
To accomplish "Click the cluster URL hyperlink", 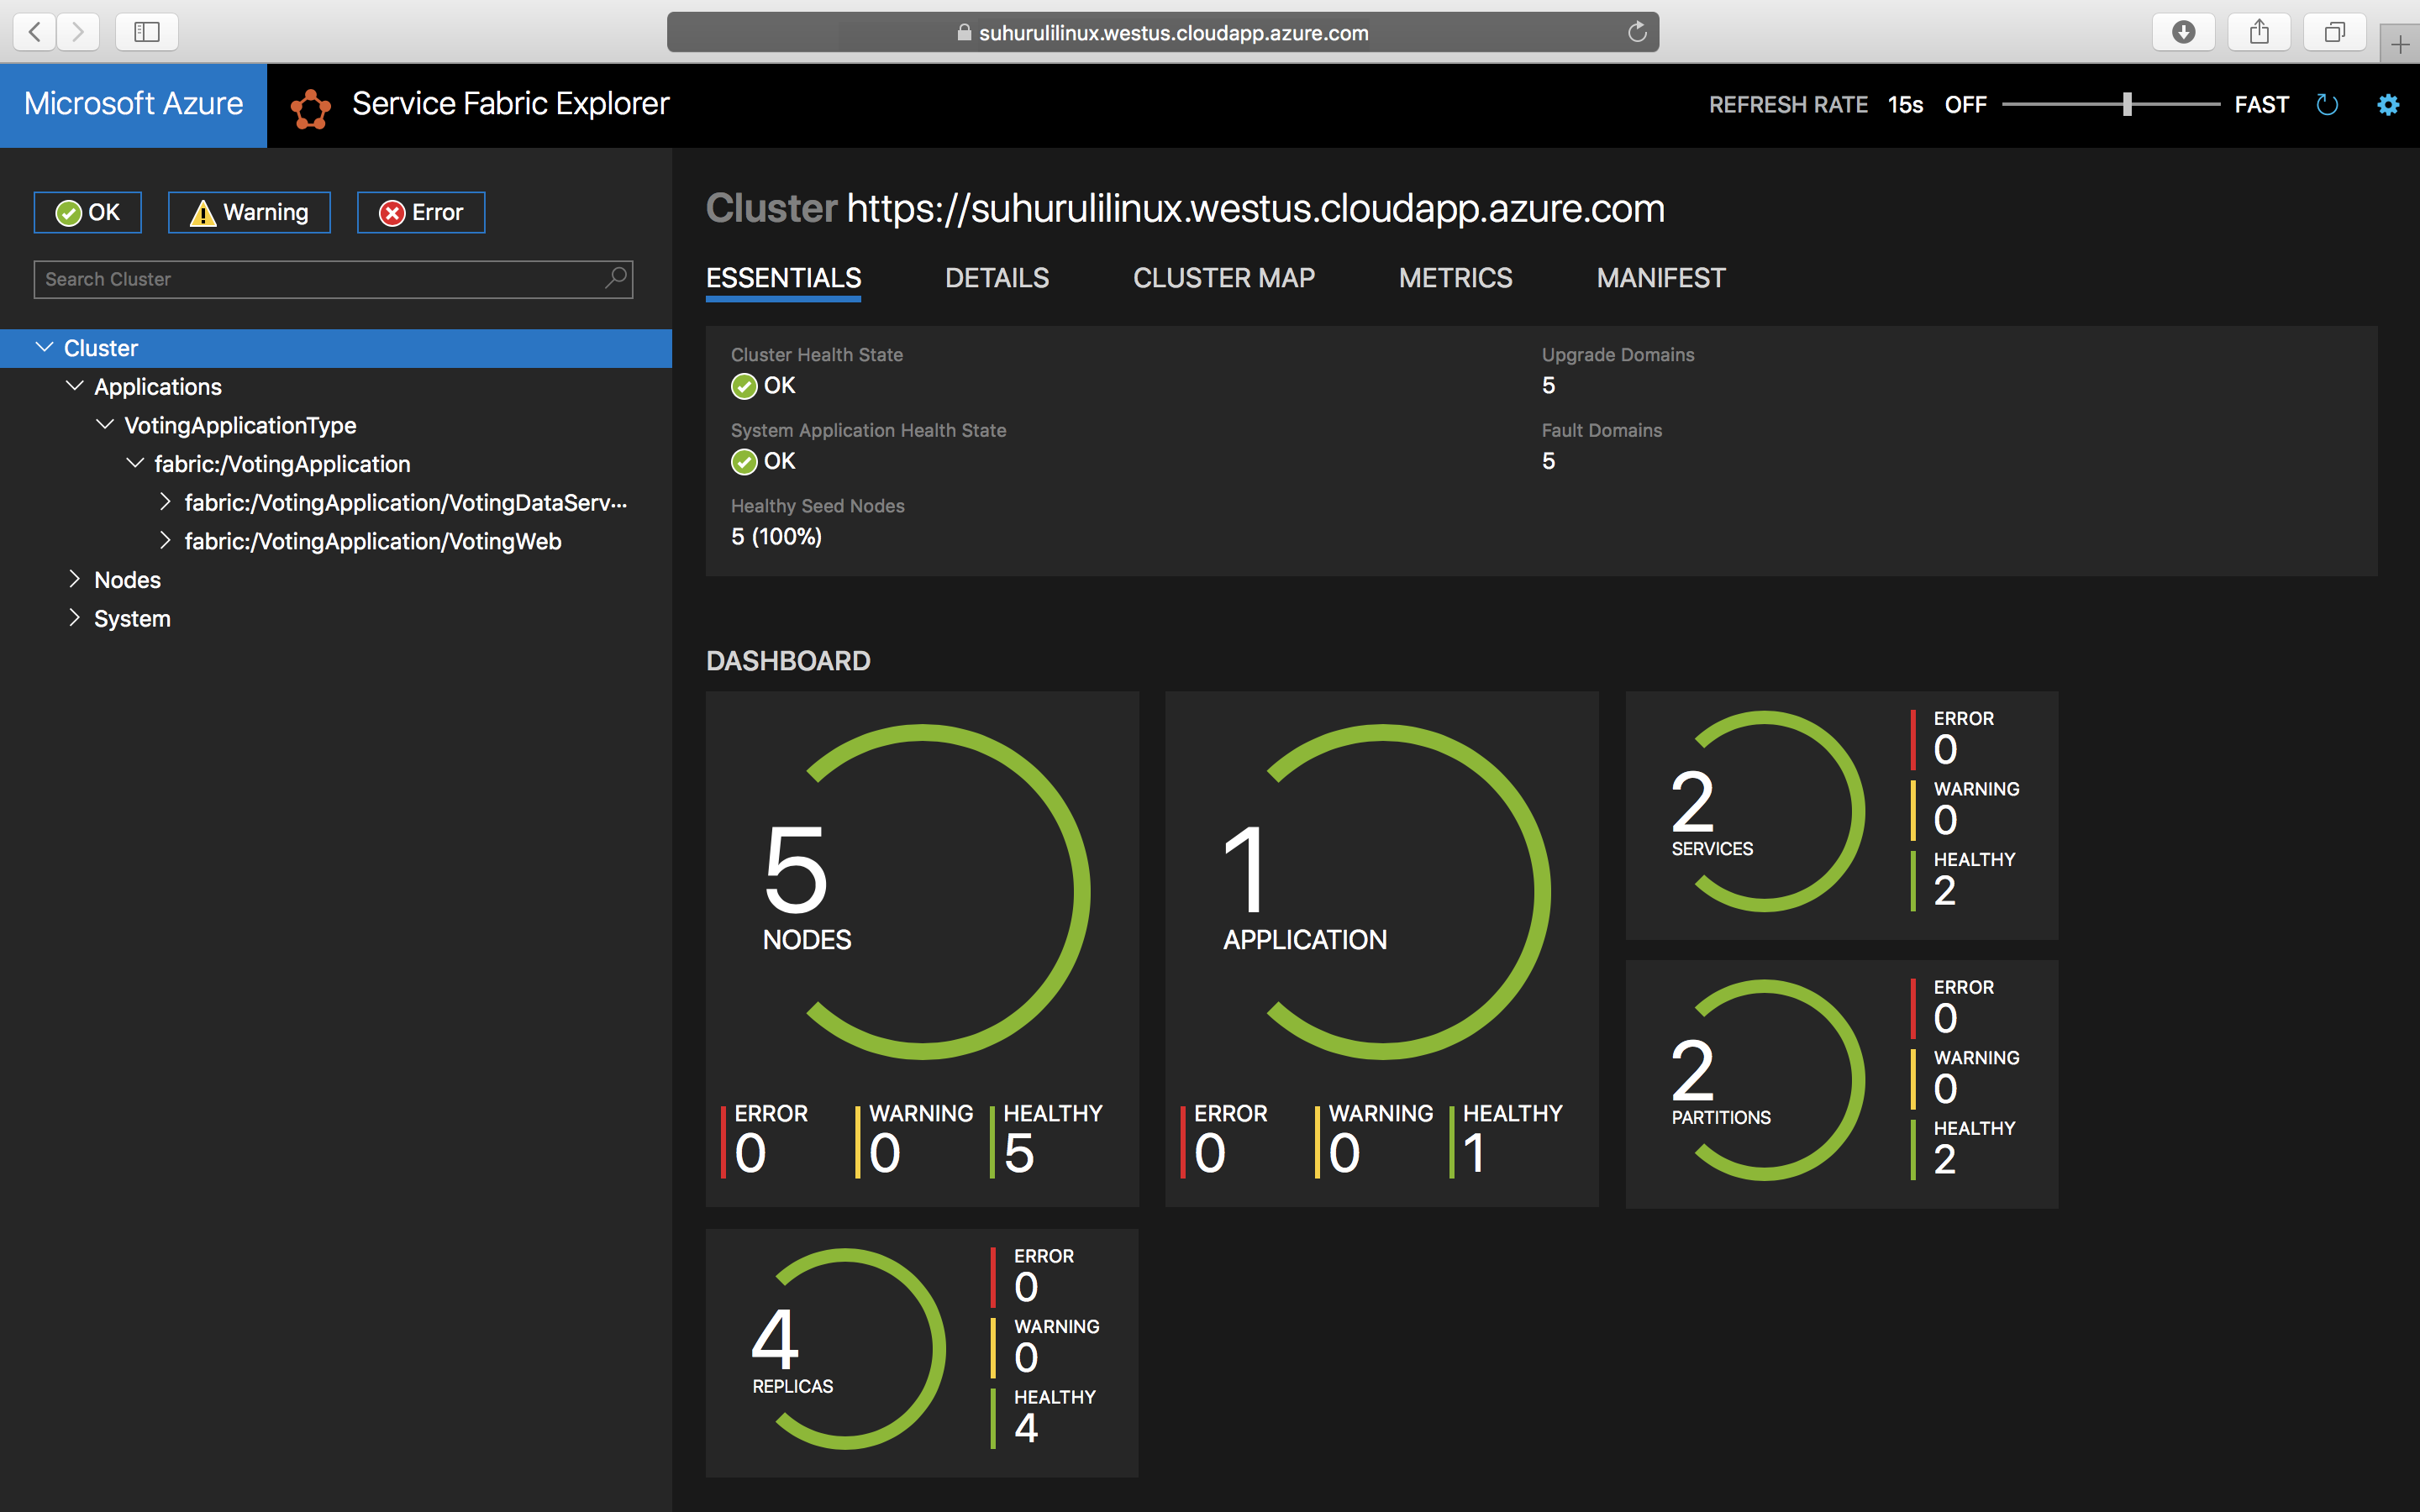I will pos(1256,207).
